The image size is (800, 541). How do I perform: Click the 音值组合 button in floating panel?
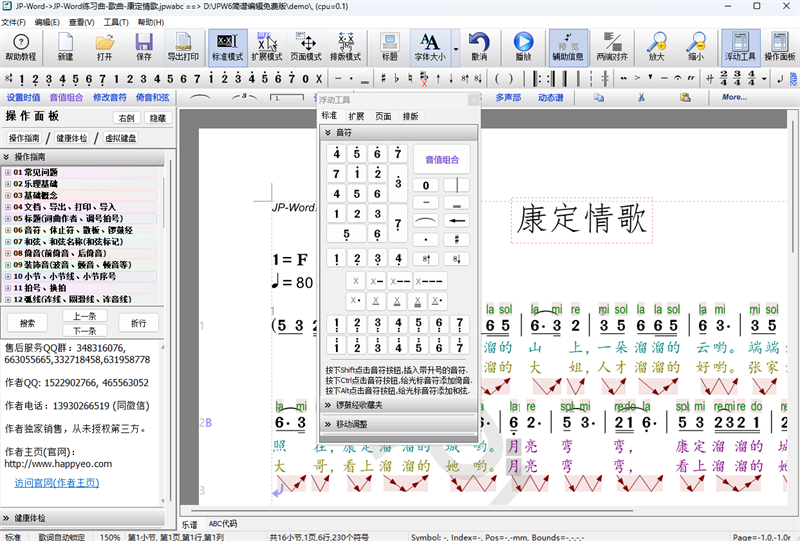point(442,159)
